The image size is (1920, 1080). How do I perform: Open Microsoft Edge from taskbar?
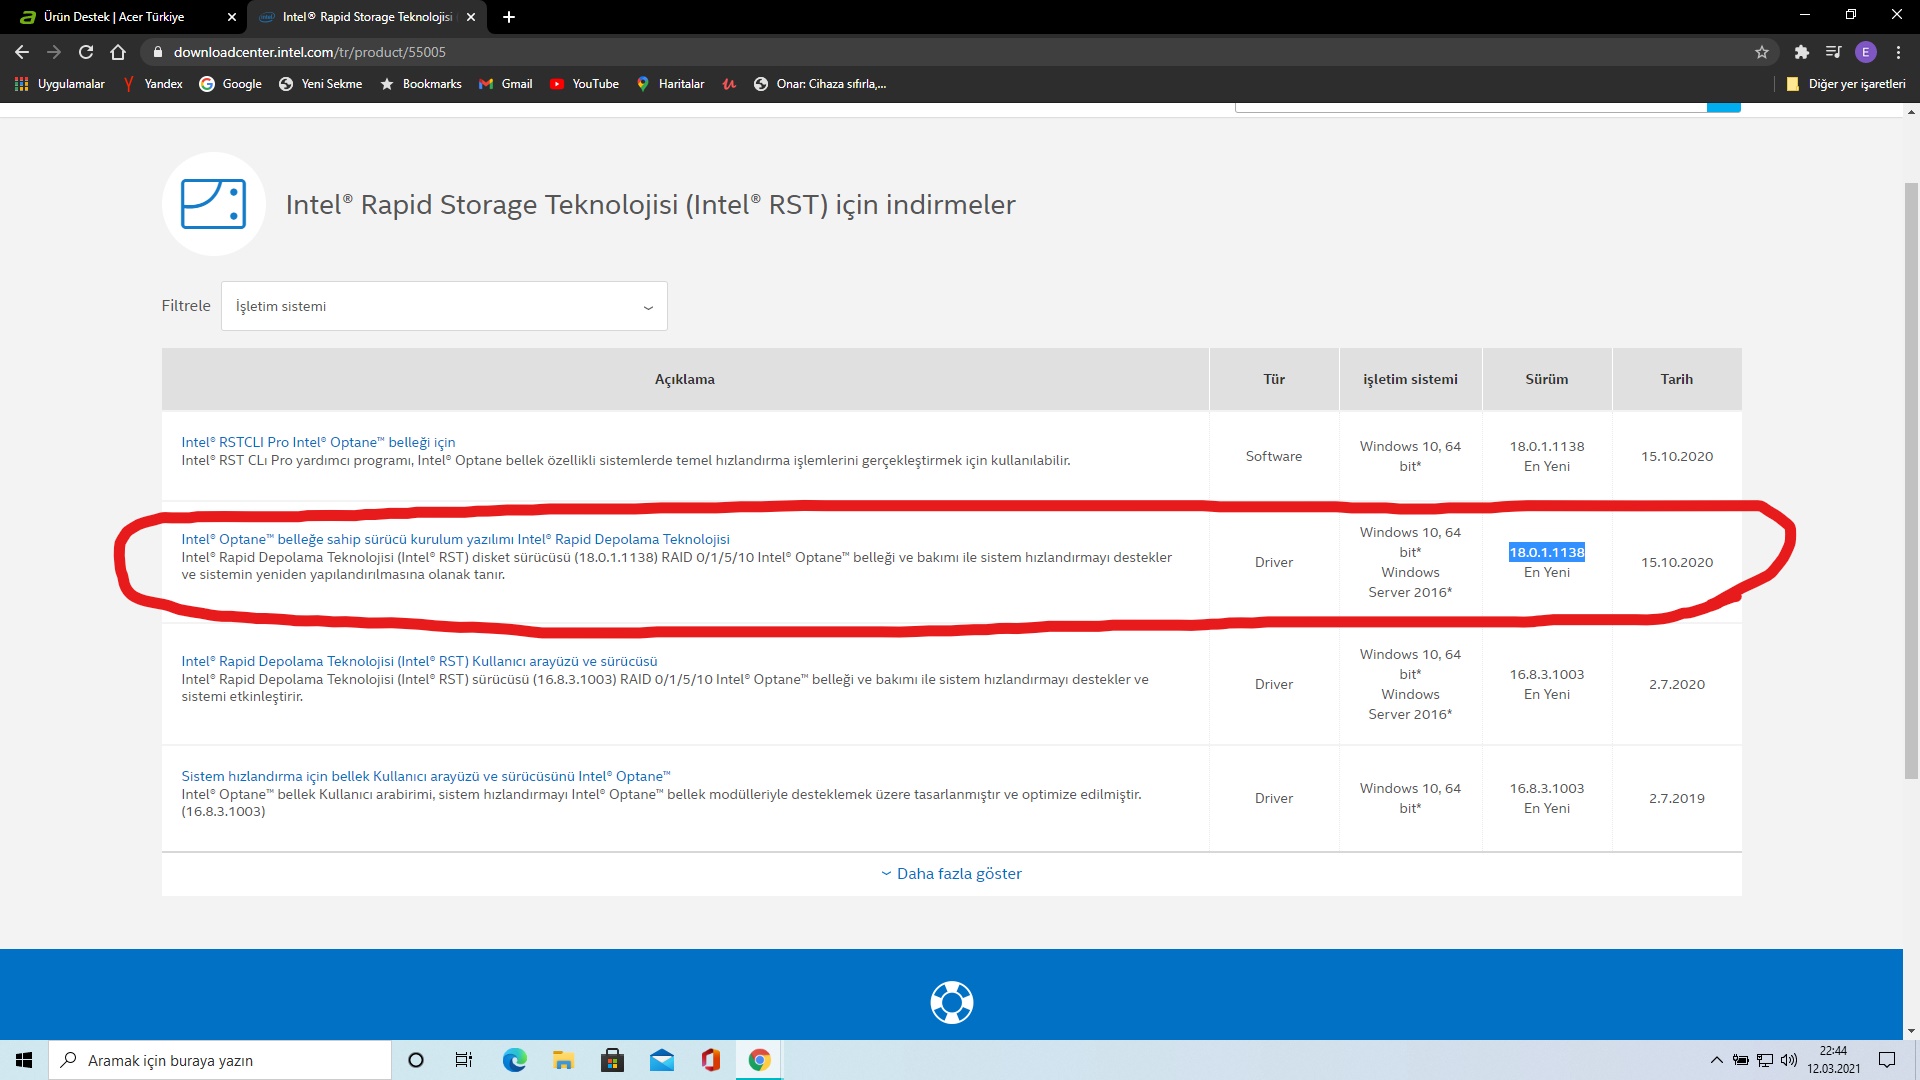tap(514, 1060)
